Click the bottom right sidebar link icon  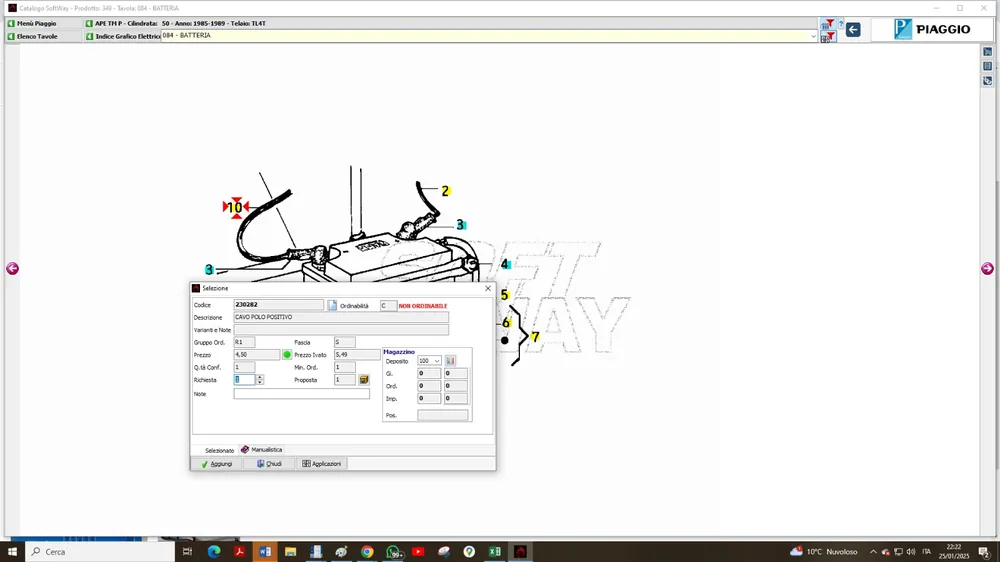(x=987, y=81)
